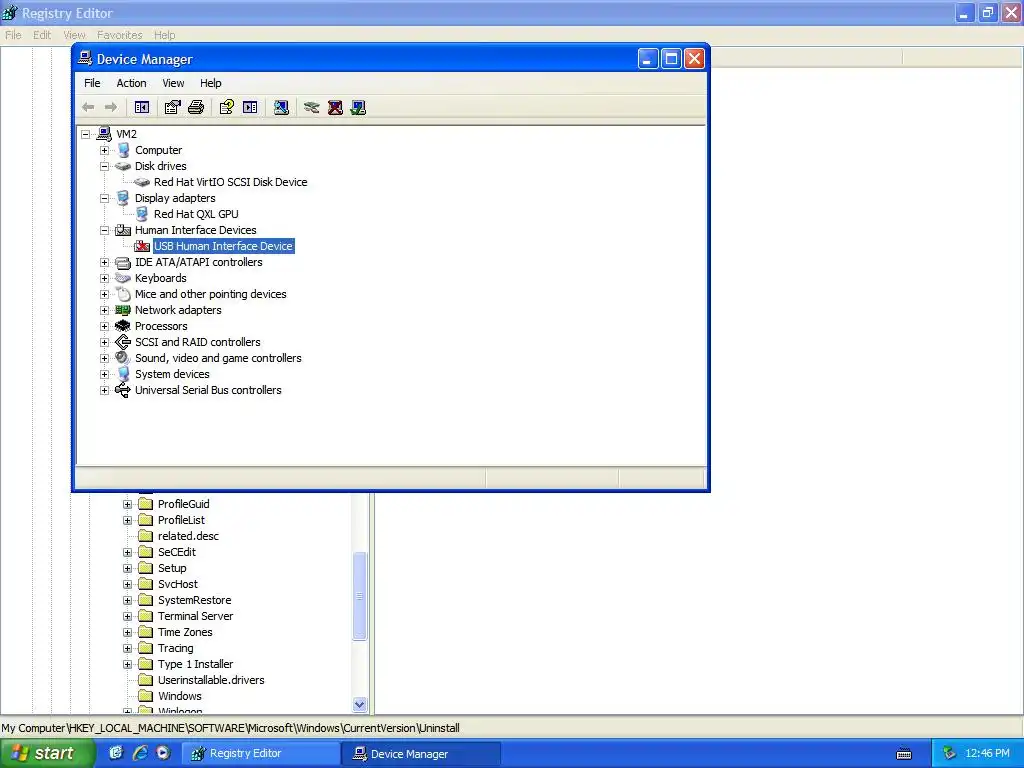Click the Help toolbar icon with question mark
This screenshot has width=1024, height=768.
click(x=227, y=107)
